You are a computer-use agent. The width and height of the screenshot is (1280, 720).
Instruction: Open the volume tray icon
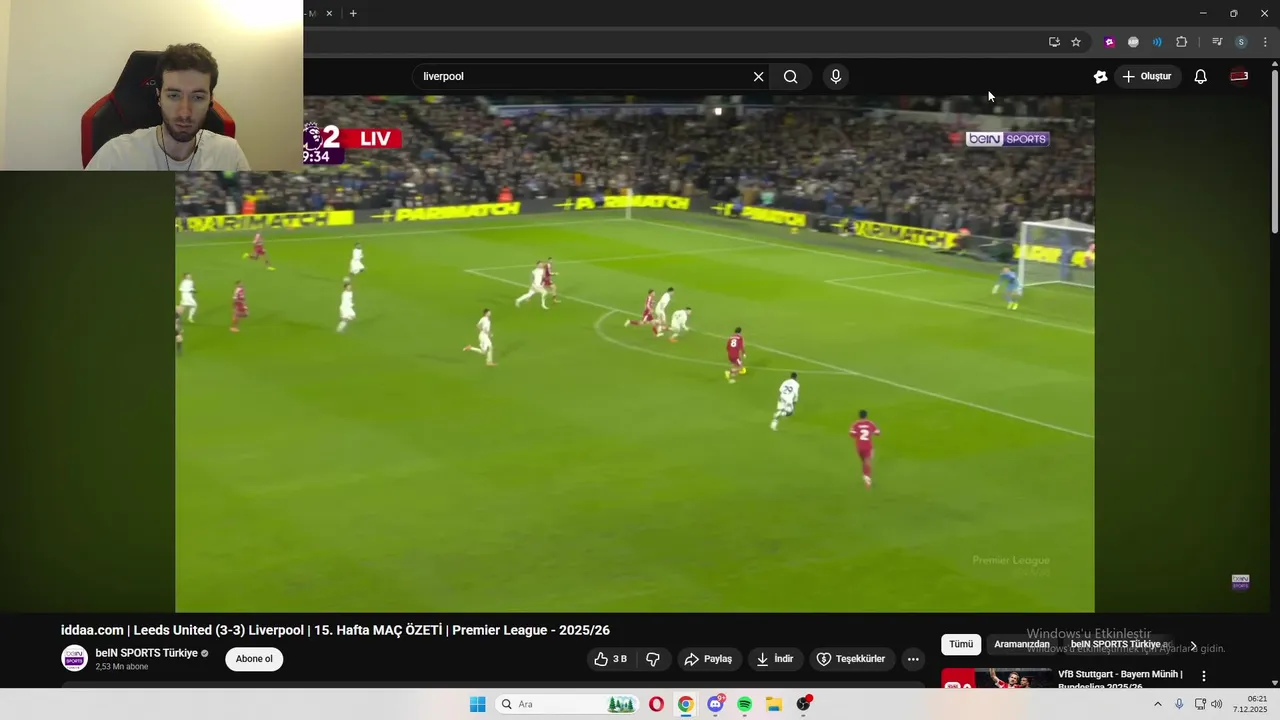click(1217, 704)
